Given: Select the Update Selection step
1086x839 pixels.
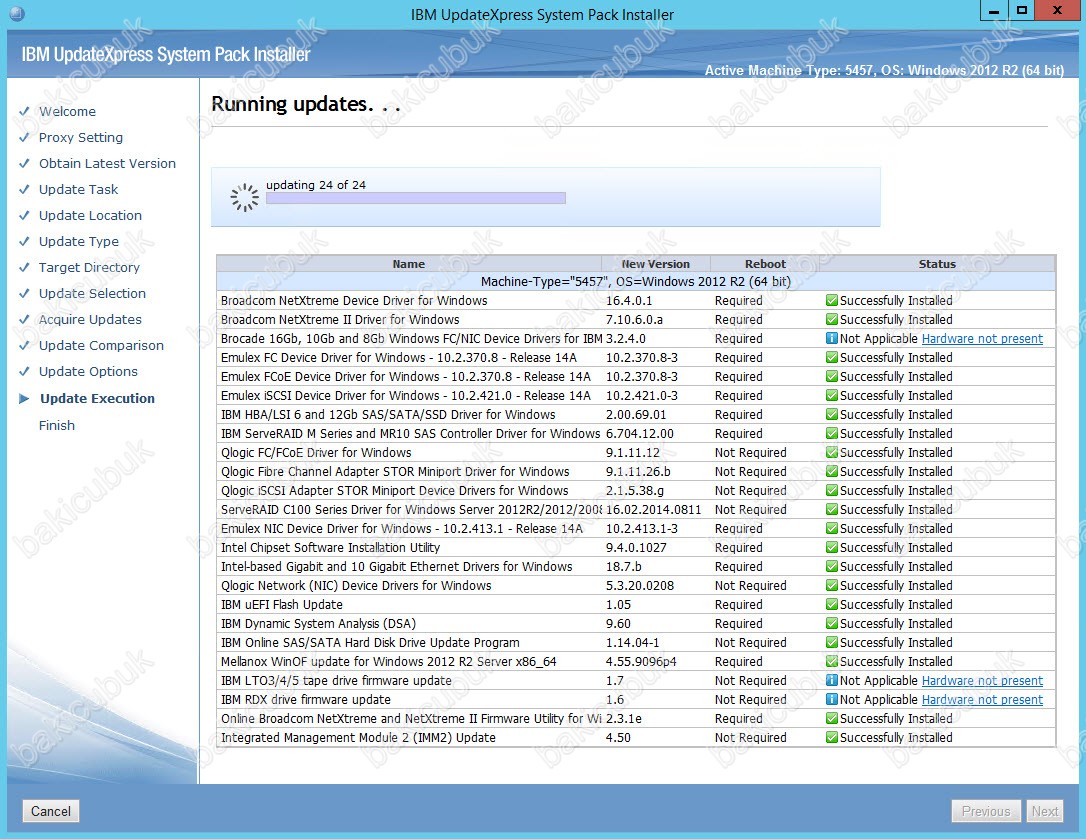Looking at the screenshot, I should (x=92, y=293).
